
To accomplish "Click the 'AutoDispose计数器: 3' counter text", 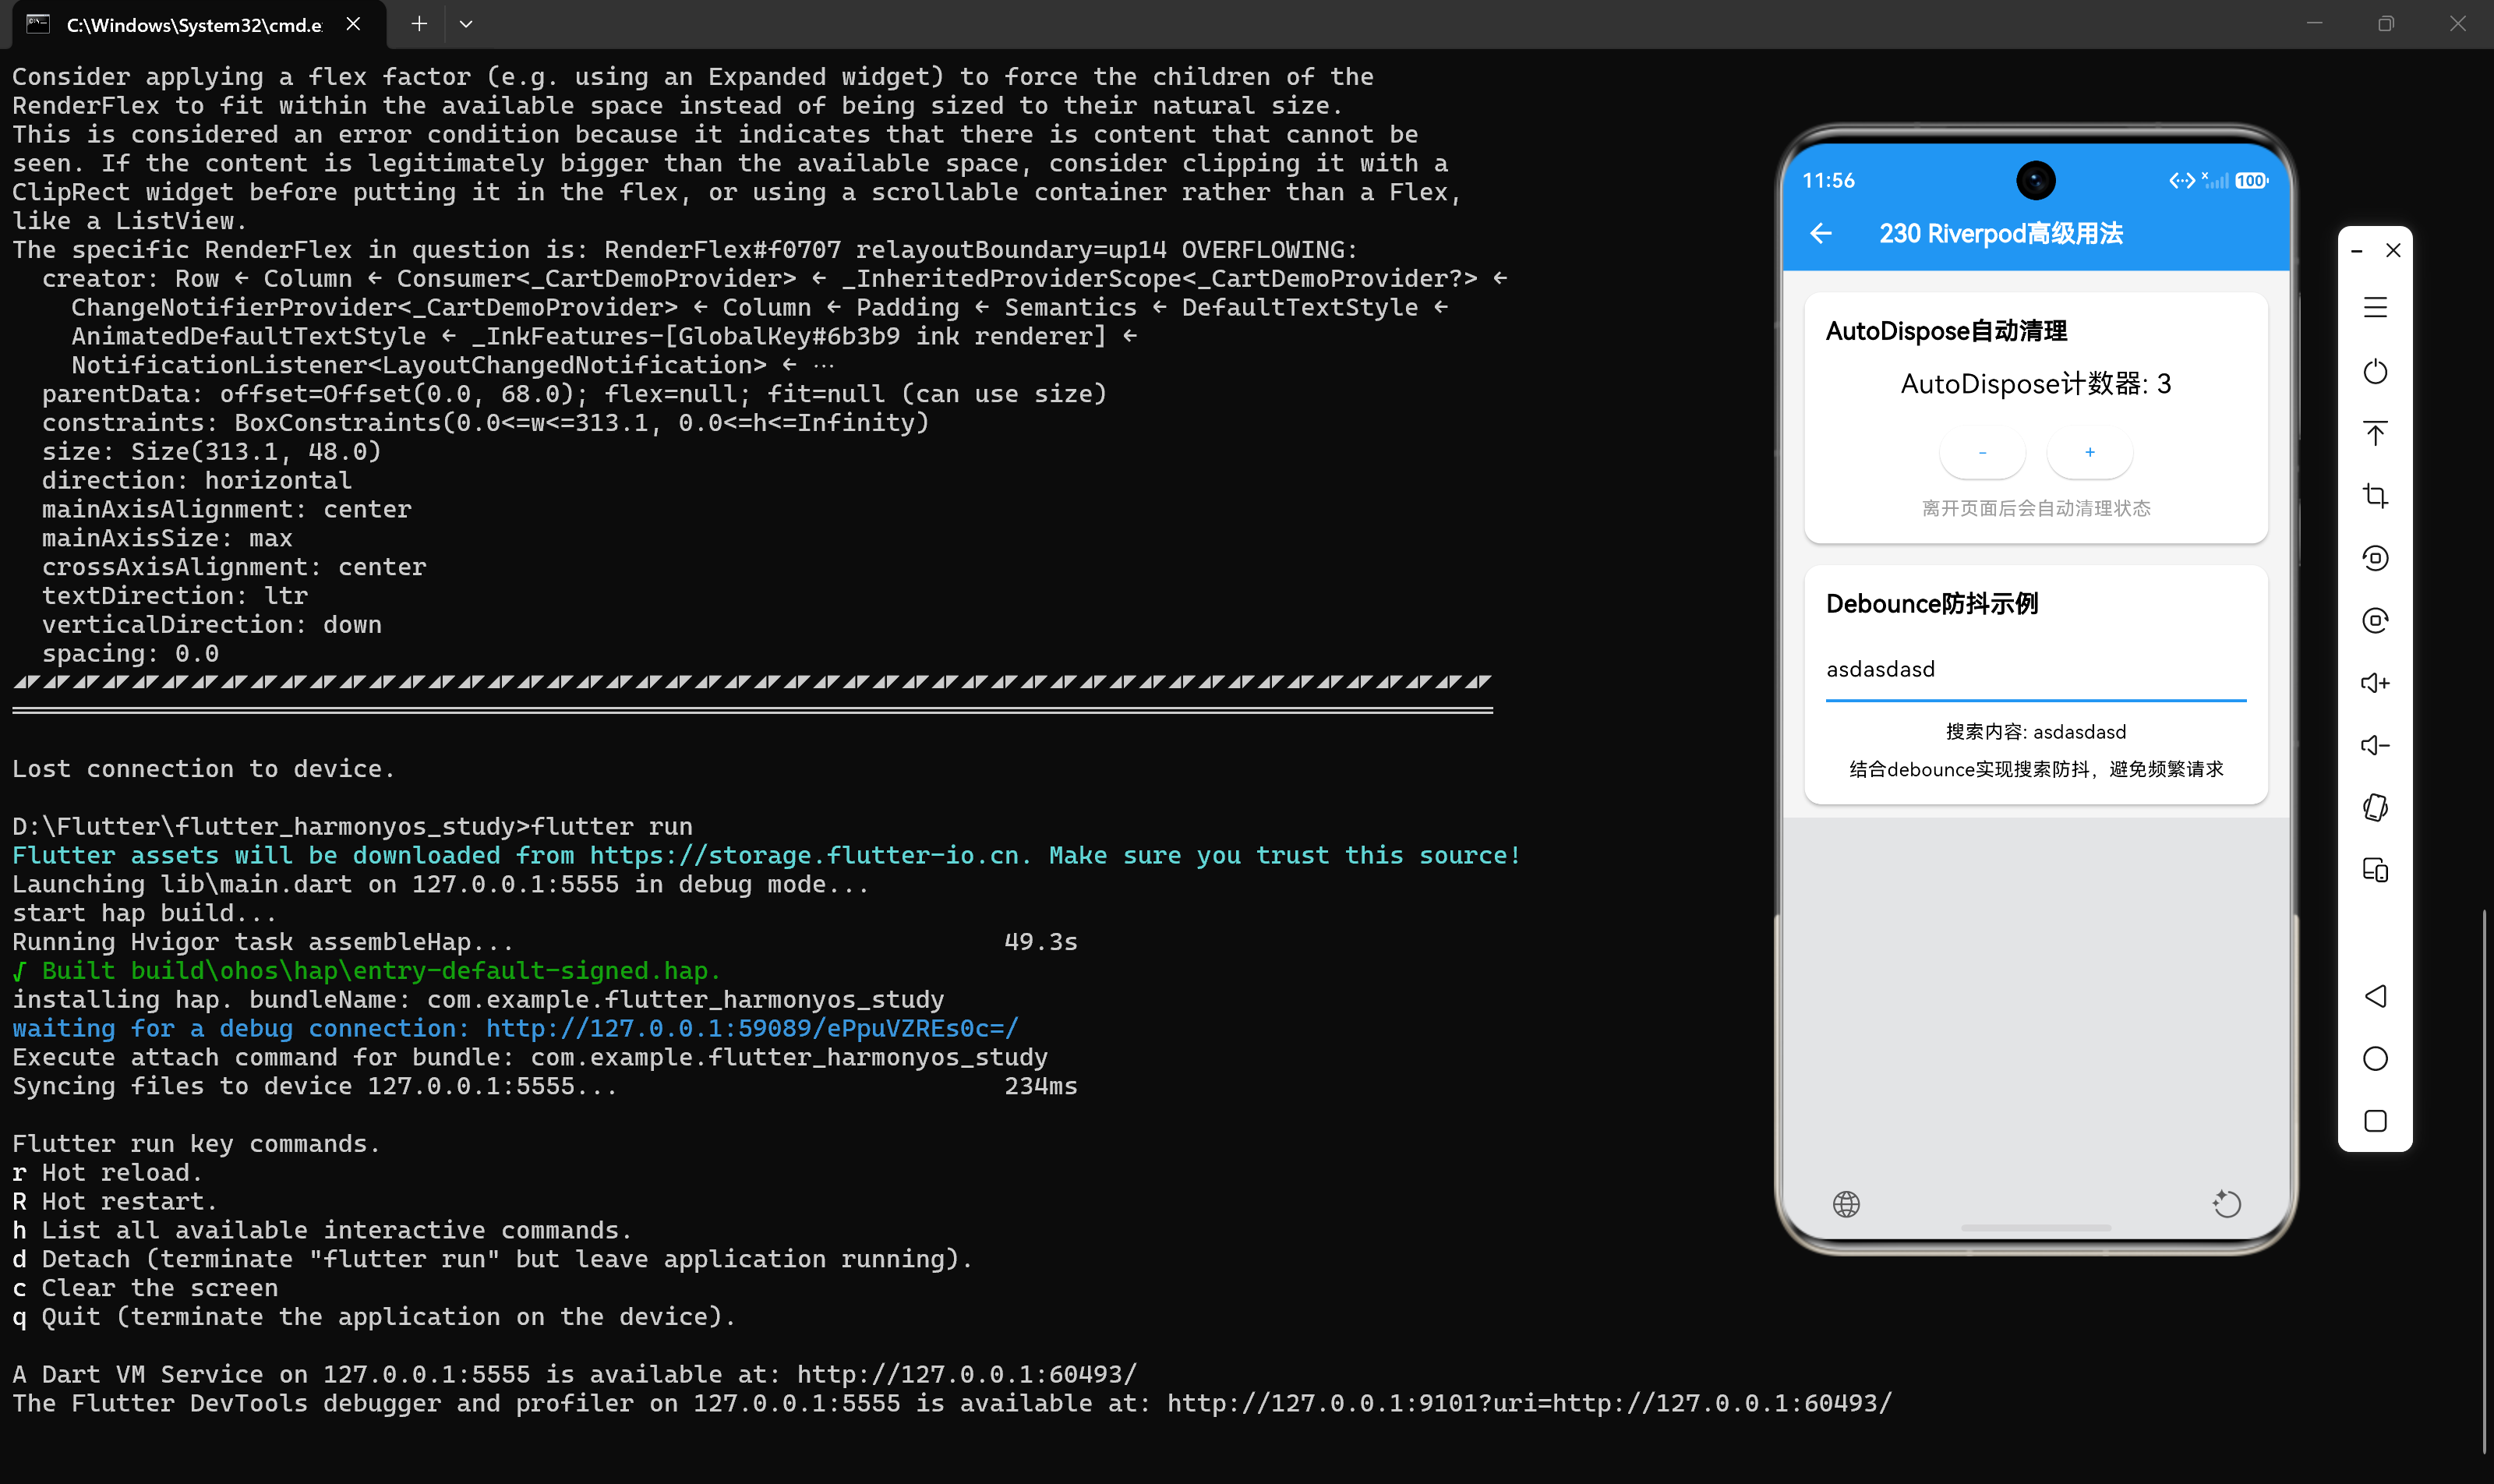I will [2036, 385].
